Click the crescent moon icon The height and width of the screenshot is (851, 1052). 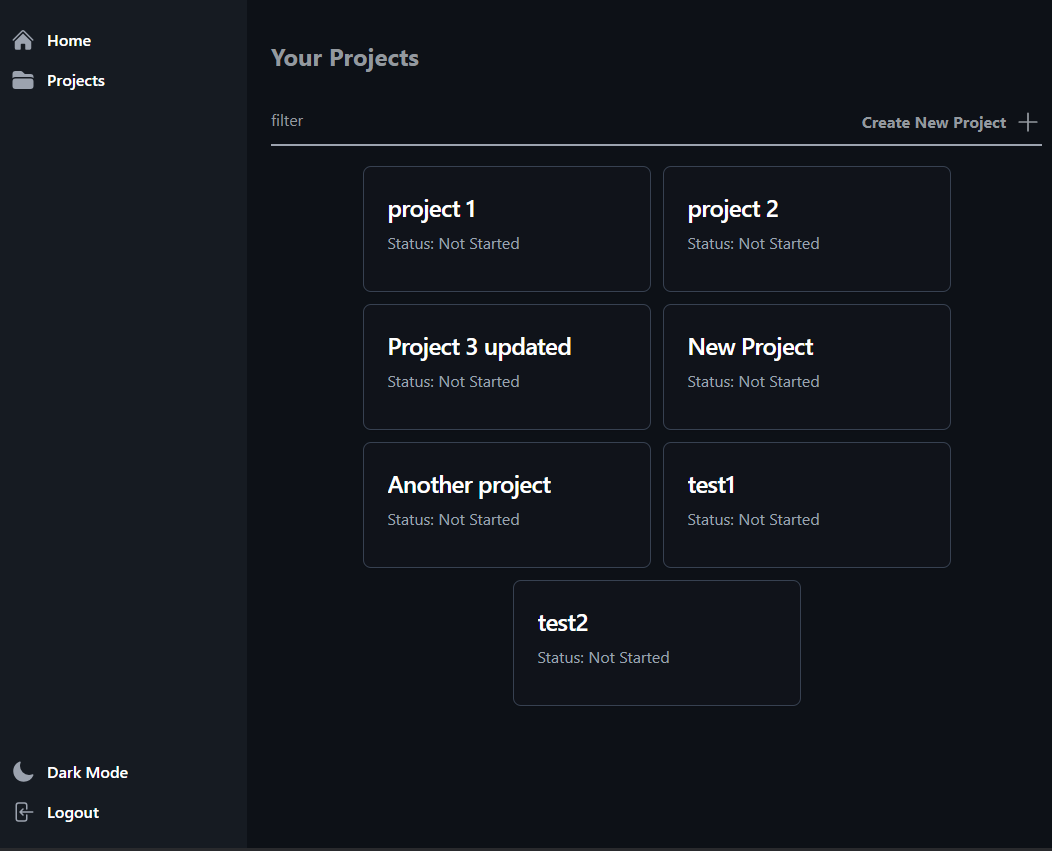[23, 772]
